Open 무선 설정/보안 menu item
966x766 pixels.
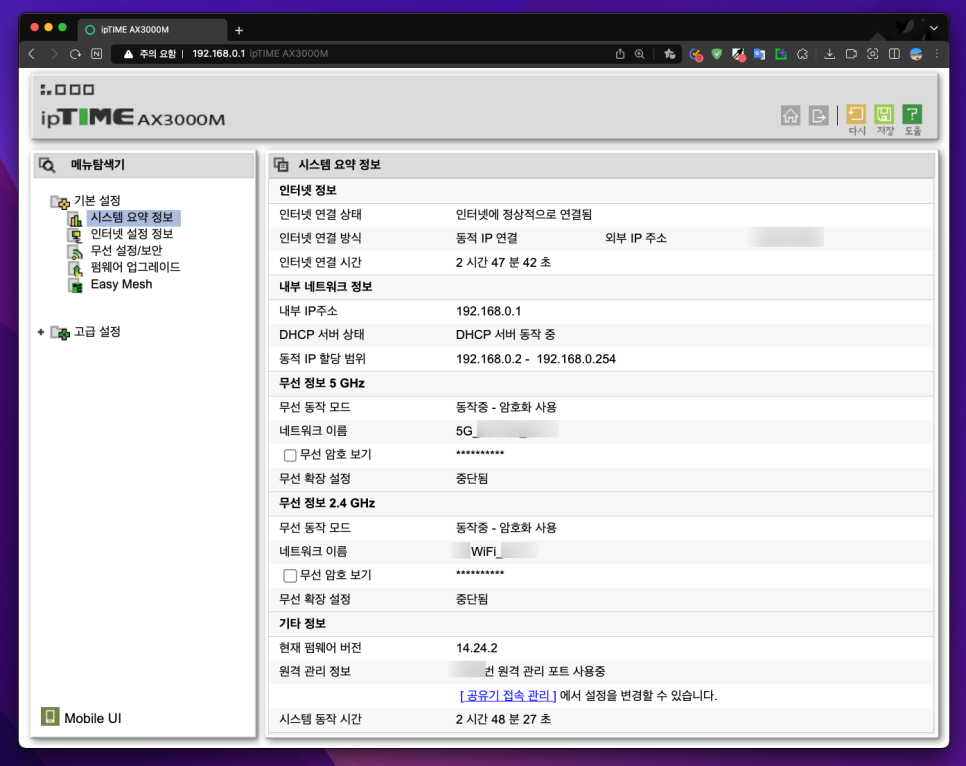pyautogui.click(x=126, y=251)
